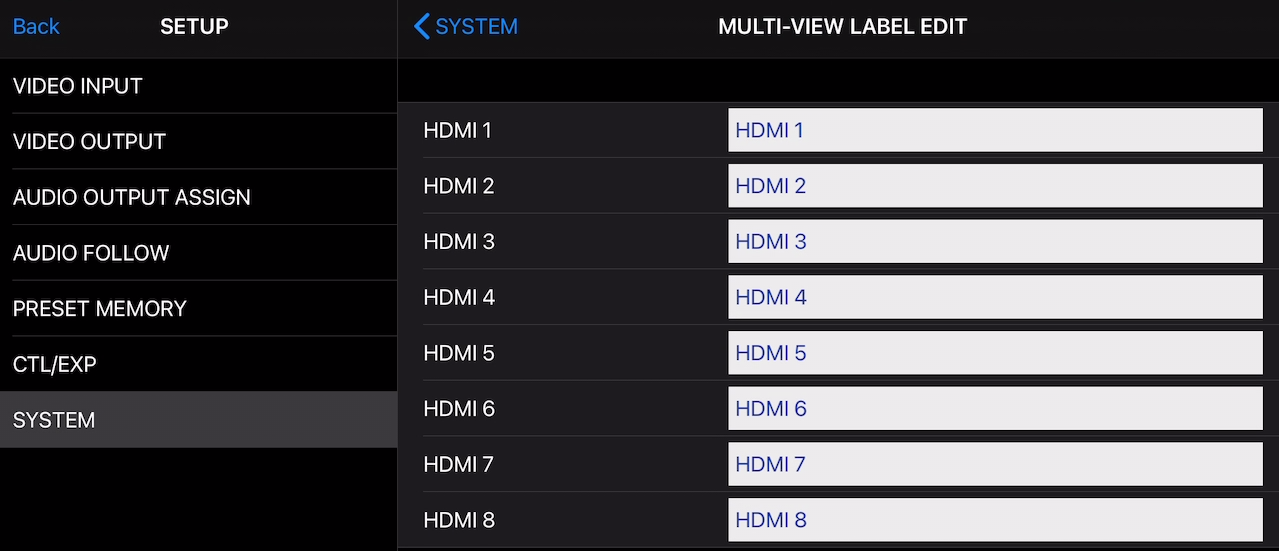The width and height of the screenshot is (1279, 551).
Task: Open the CTL/EXP menu entry
Action: 55,365
